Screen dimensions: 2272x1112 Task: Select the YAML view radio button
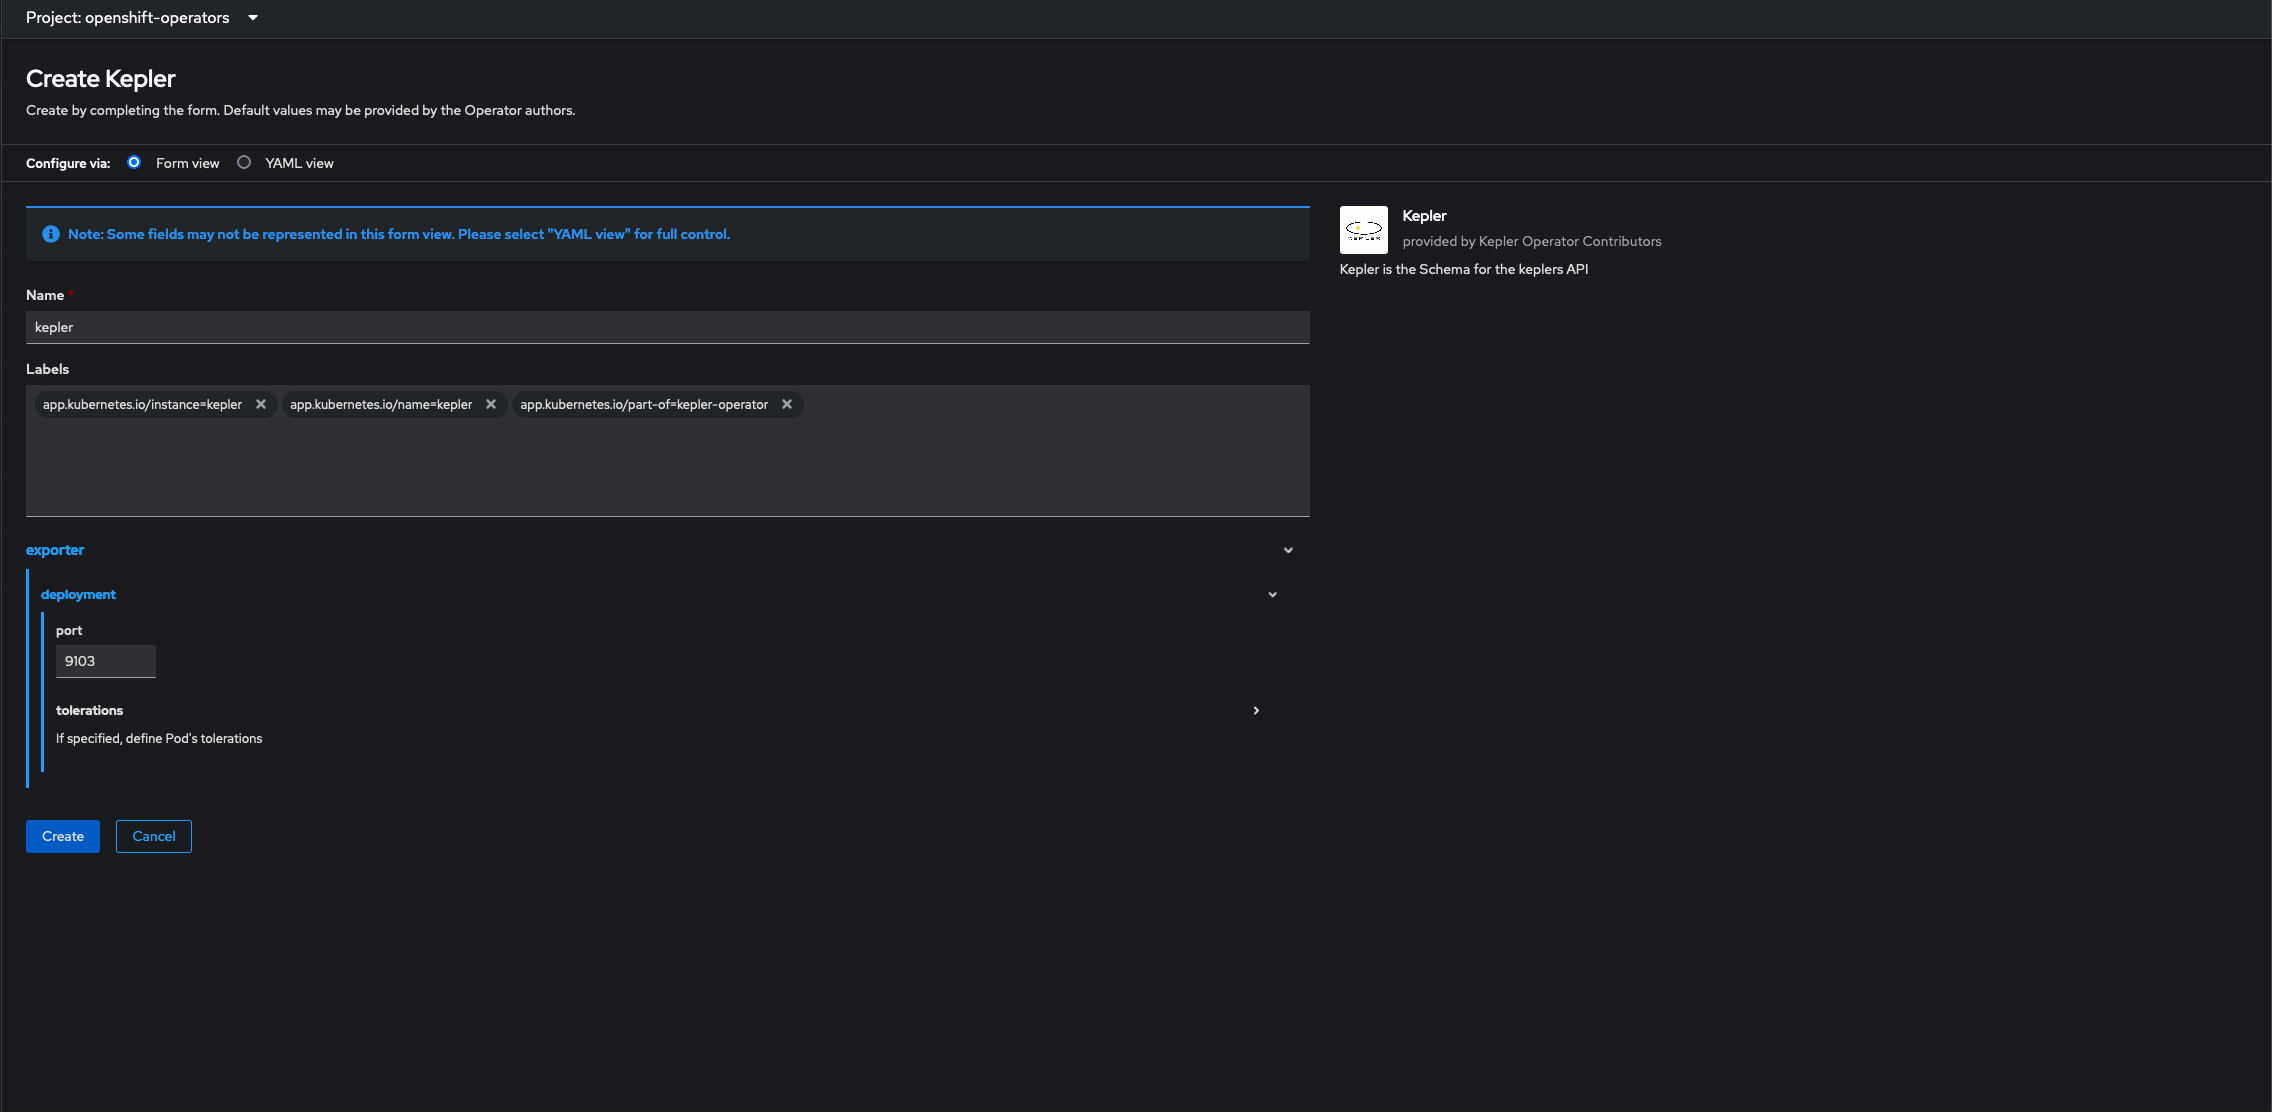244,162
